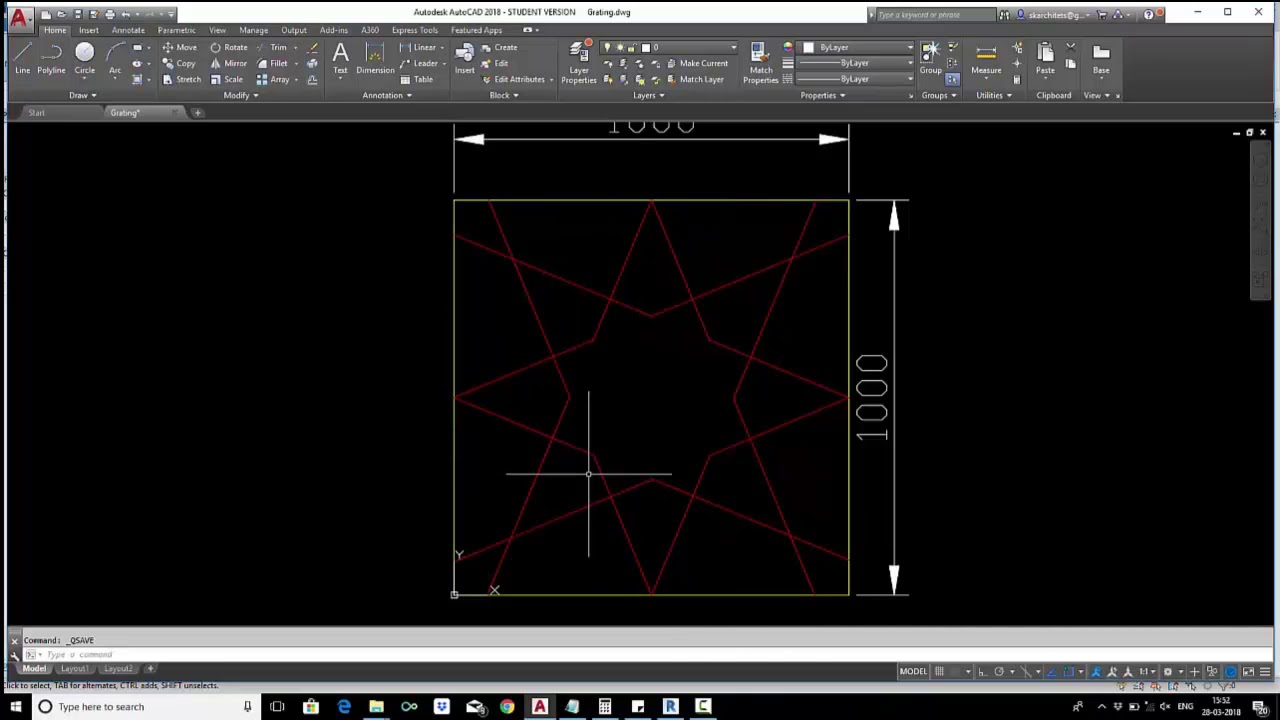The width and height of the screenshot is (1280, 720).
Task: Activate the Rotate command
Action: (x=228, y=47)
